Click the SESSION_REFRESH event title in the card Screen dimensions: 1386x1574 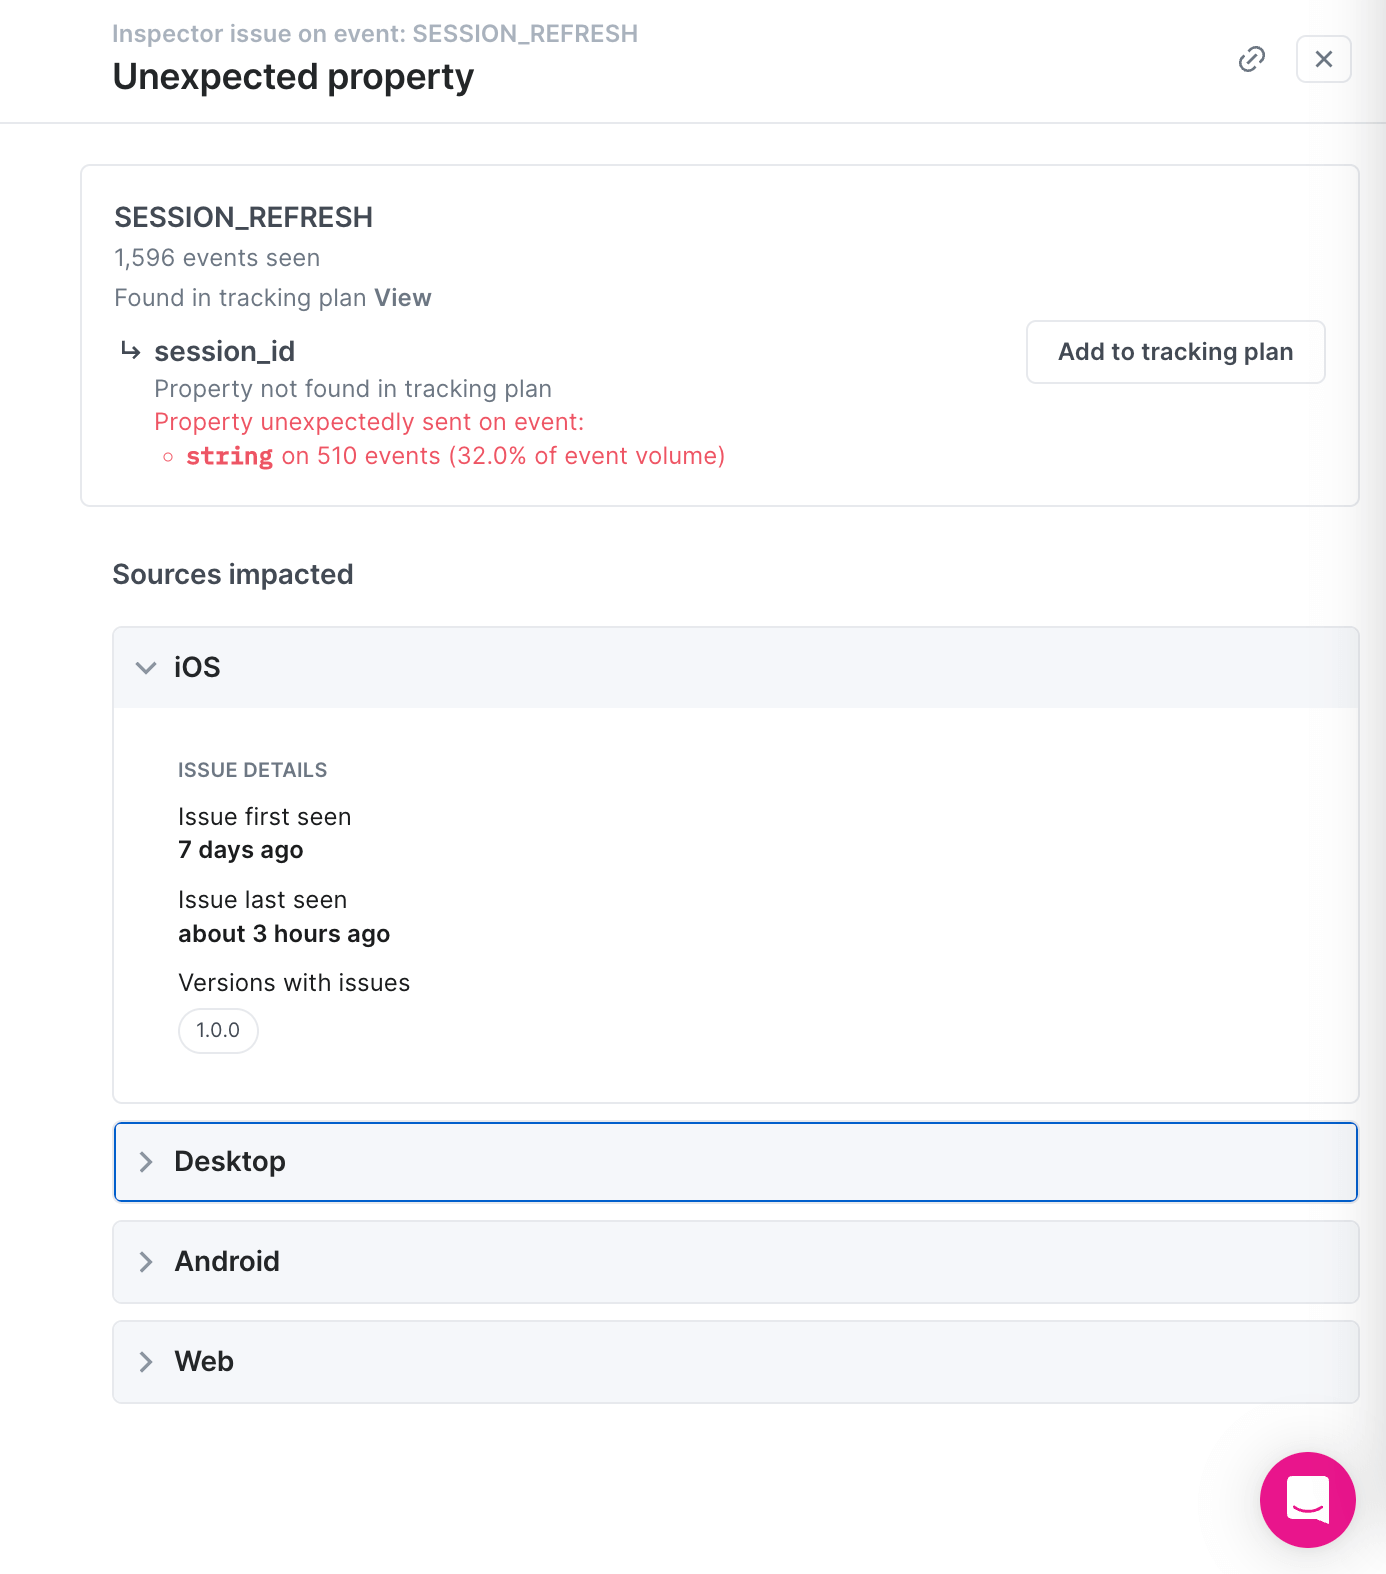click(243, 218)
